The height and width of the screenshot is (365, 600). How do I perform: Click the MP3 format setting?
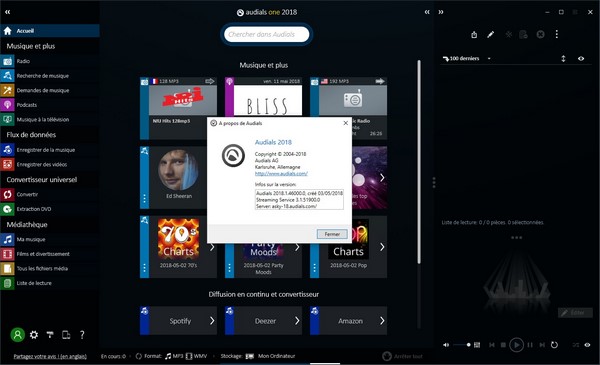click(174, 356)
